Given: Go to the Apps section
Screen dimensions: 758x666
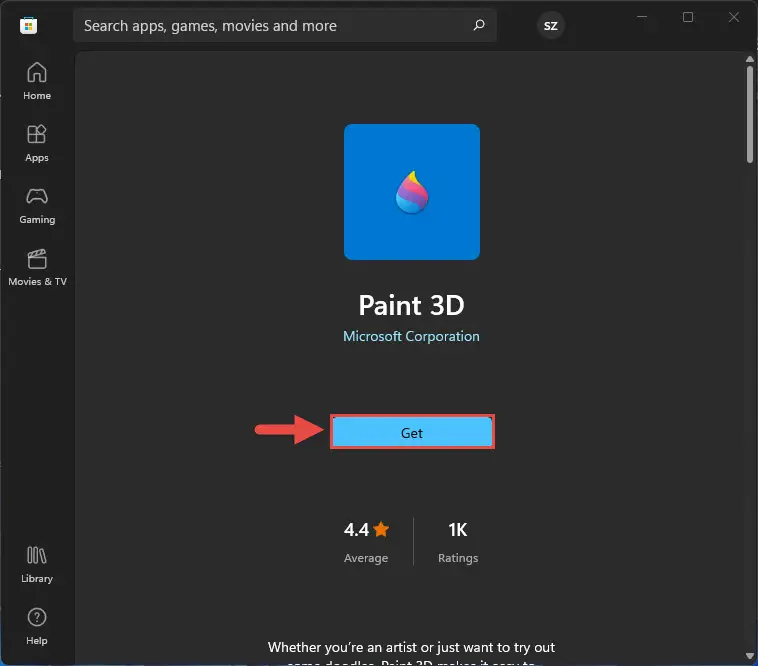Looking at the screenshot, I should coord(37,143).
